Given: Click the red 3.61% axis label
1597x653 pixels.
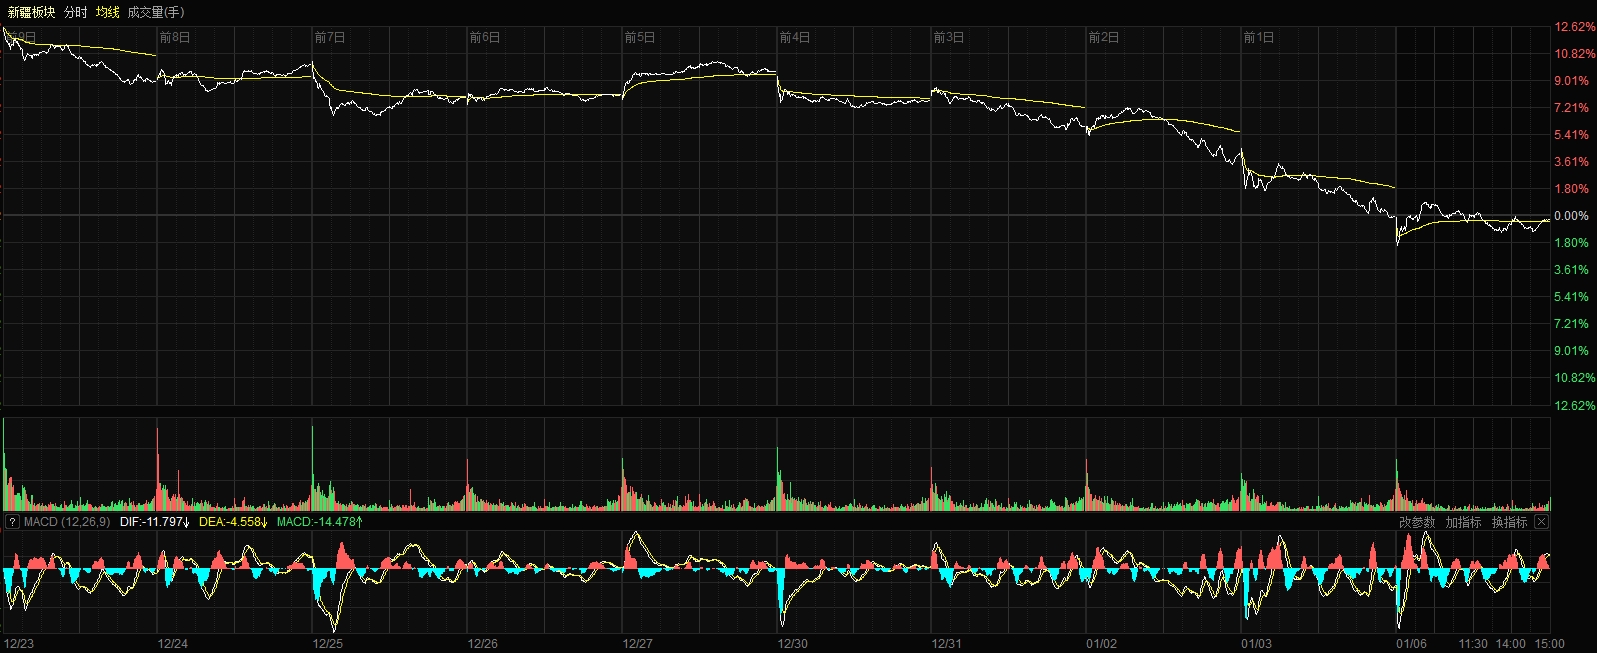Looking at the screenshot, I should 1571,161.
